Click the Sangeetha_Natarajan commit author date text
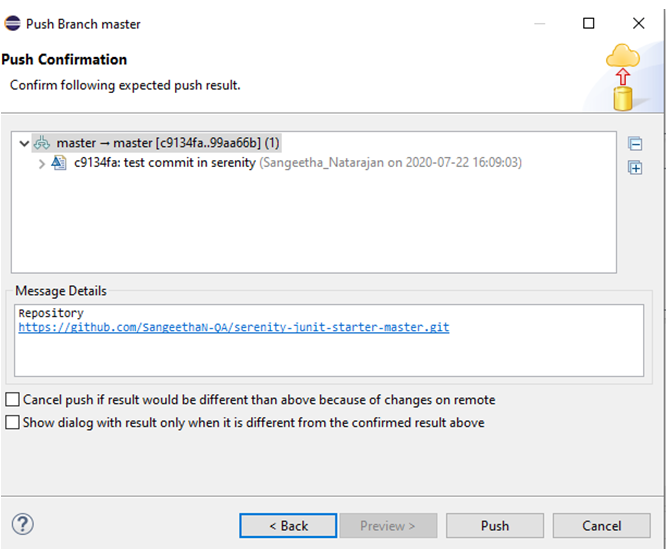670x554 pixels. tap(391, 163)
